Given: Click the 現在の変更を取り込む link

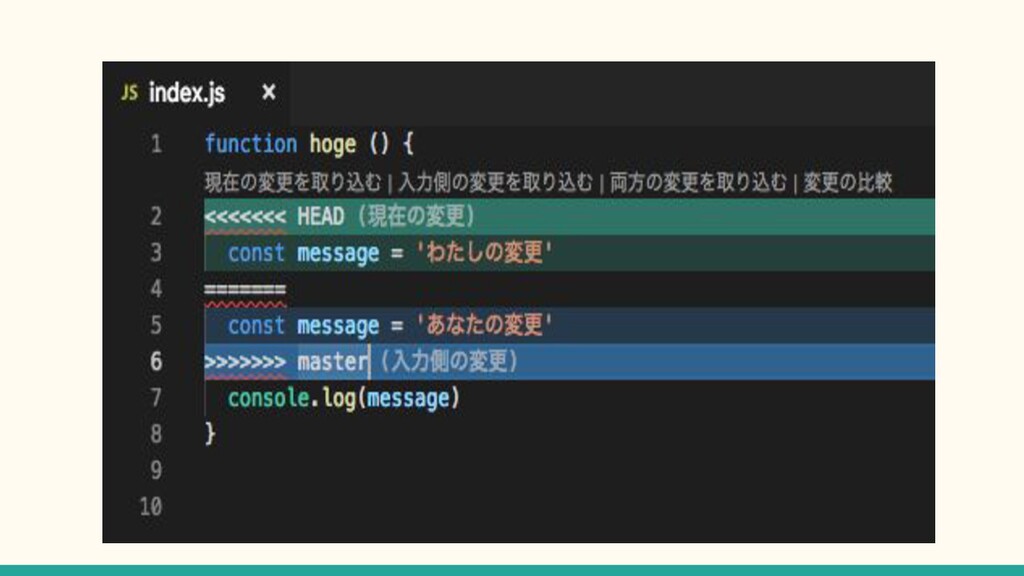Looking at the screenshot, I should click(292, 182).
